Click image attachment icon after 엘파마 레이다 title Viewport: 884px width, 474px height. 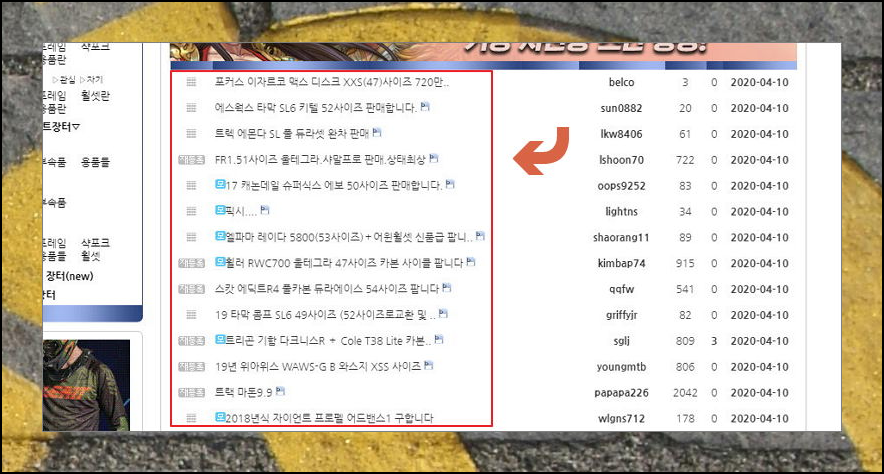(480, 236)
